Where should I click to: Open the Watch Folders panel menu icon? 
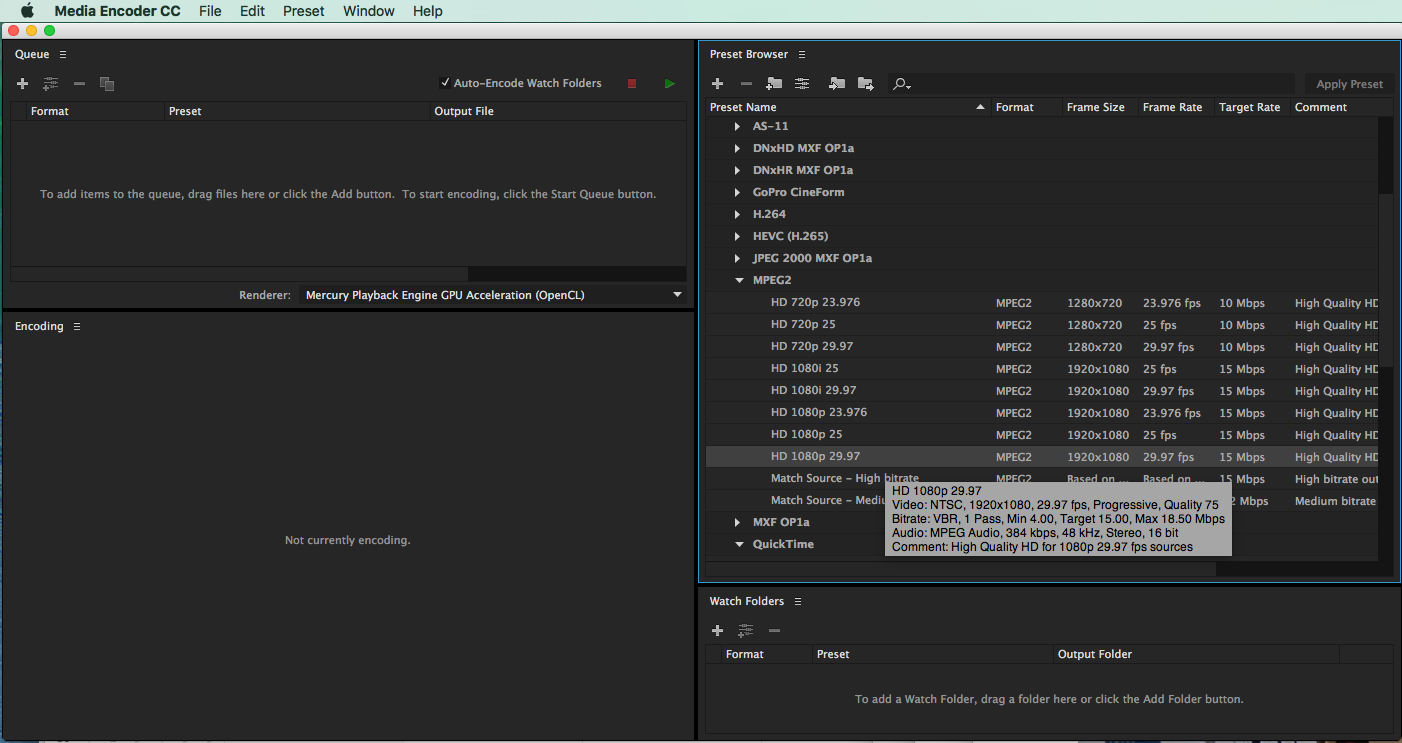[797, 601]
